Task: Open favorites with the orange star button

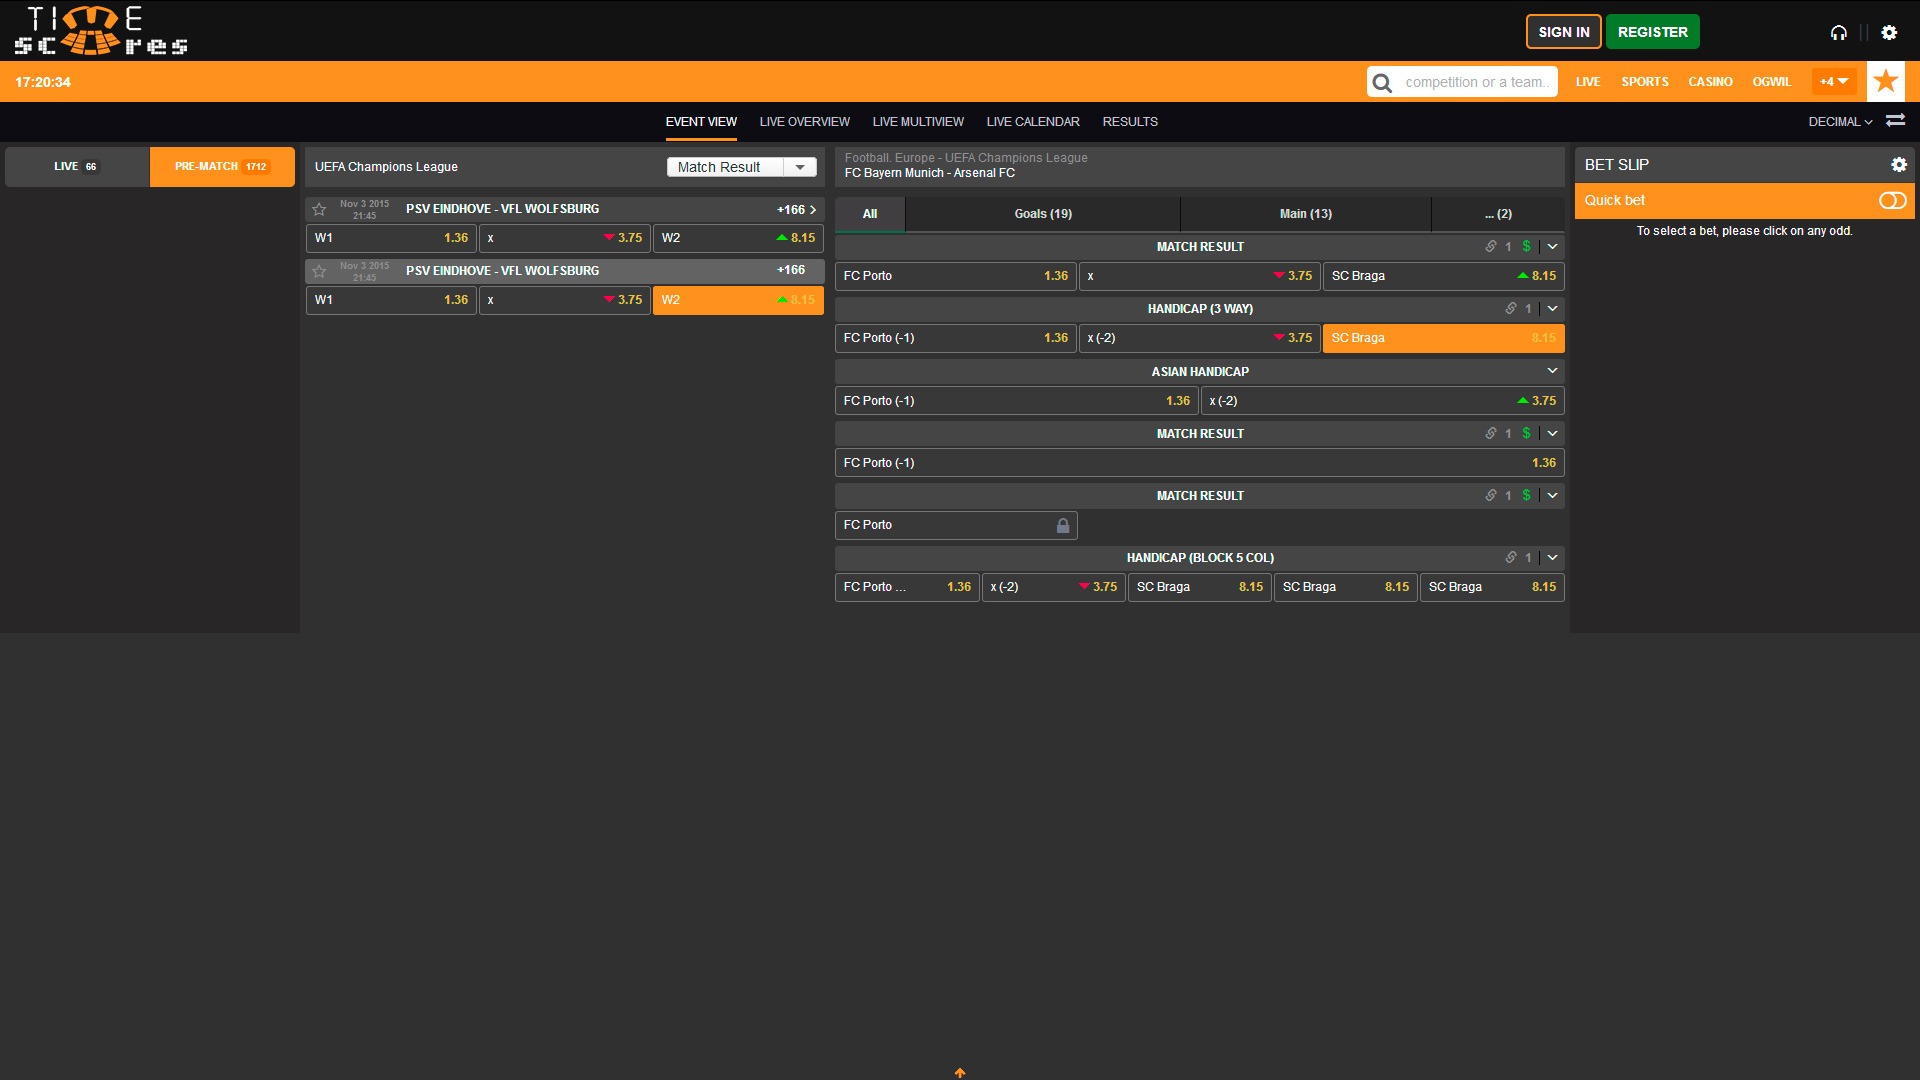Action: (x=1886, y=81)
